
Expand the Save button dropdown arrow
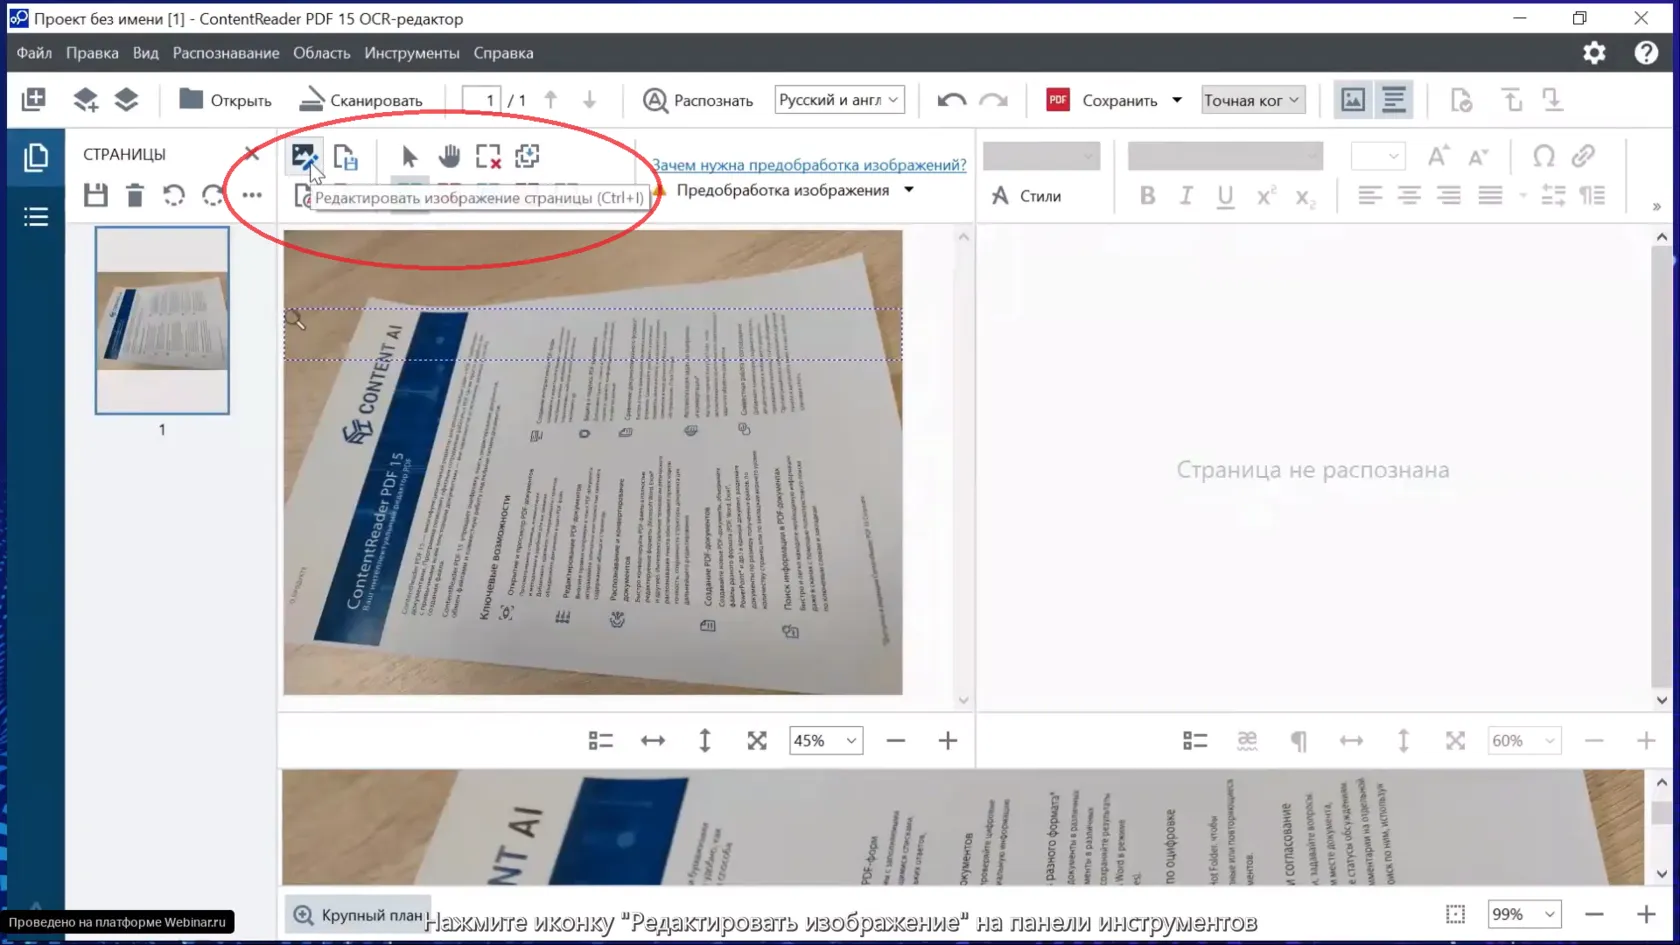(1177, 100)
